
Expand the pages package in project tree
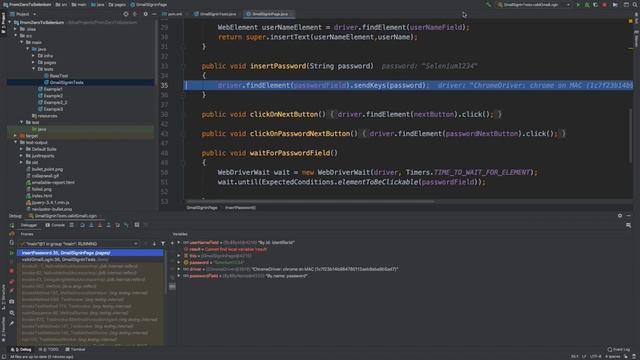coord(33,62)
